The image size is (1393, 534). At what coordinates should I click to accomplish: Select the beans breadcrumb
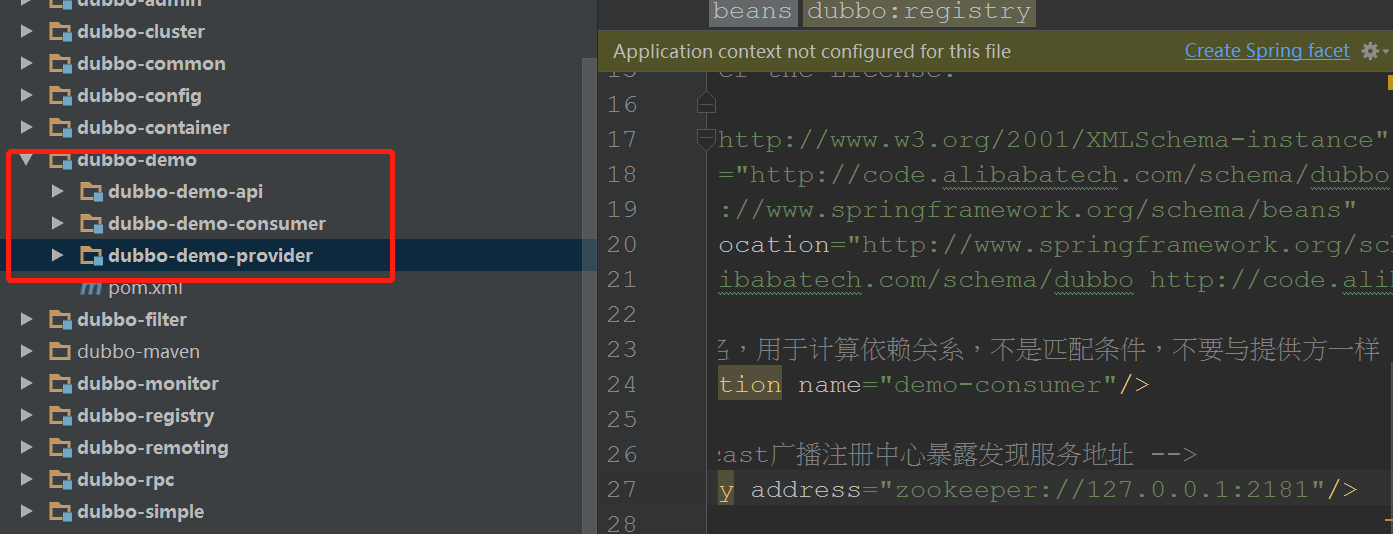(754, 12)
